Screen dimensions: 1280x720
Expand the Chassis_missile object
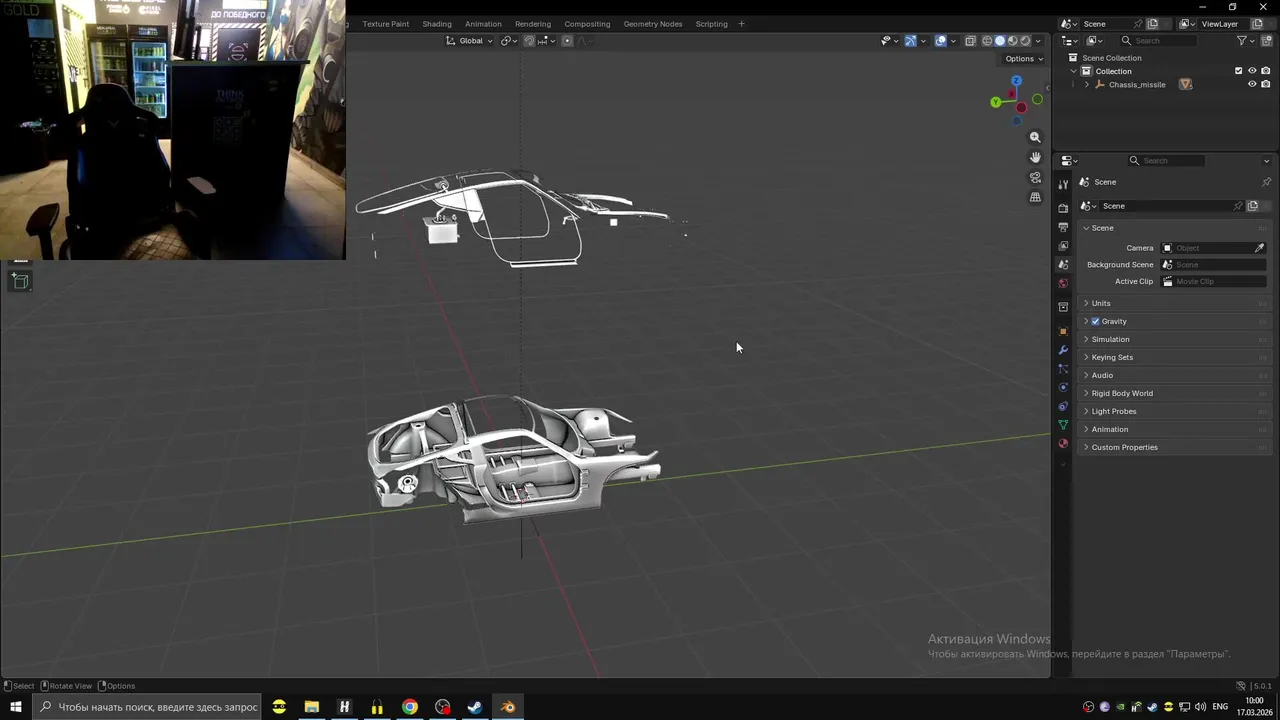pos(1087,84)
